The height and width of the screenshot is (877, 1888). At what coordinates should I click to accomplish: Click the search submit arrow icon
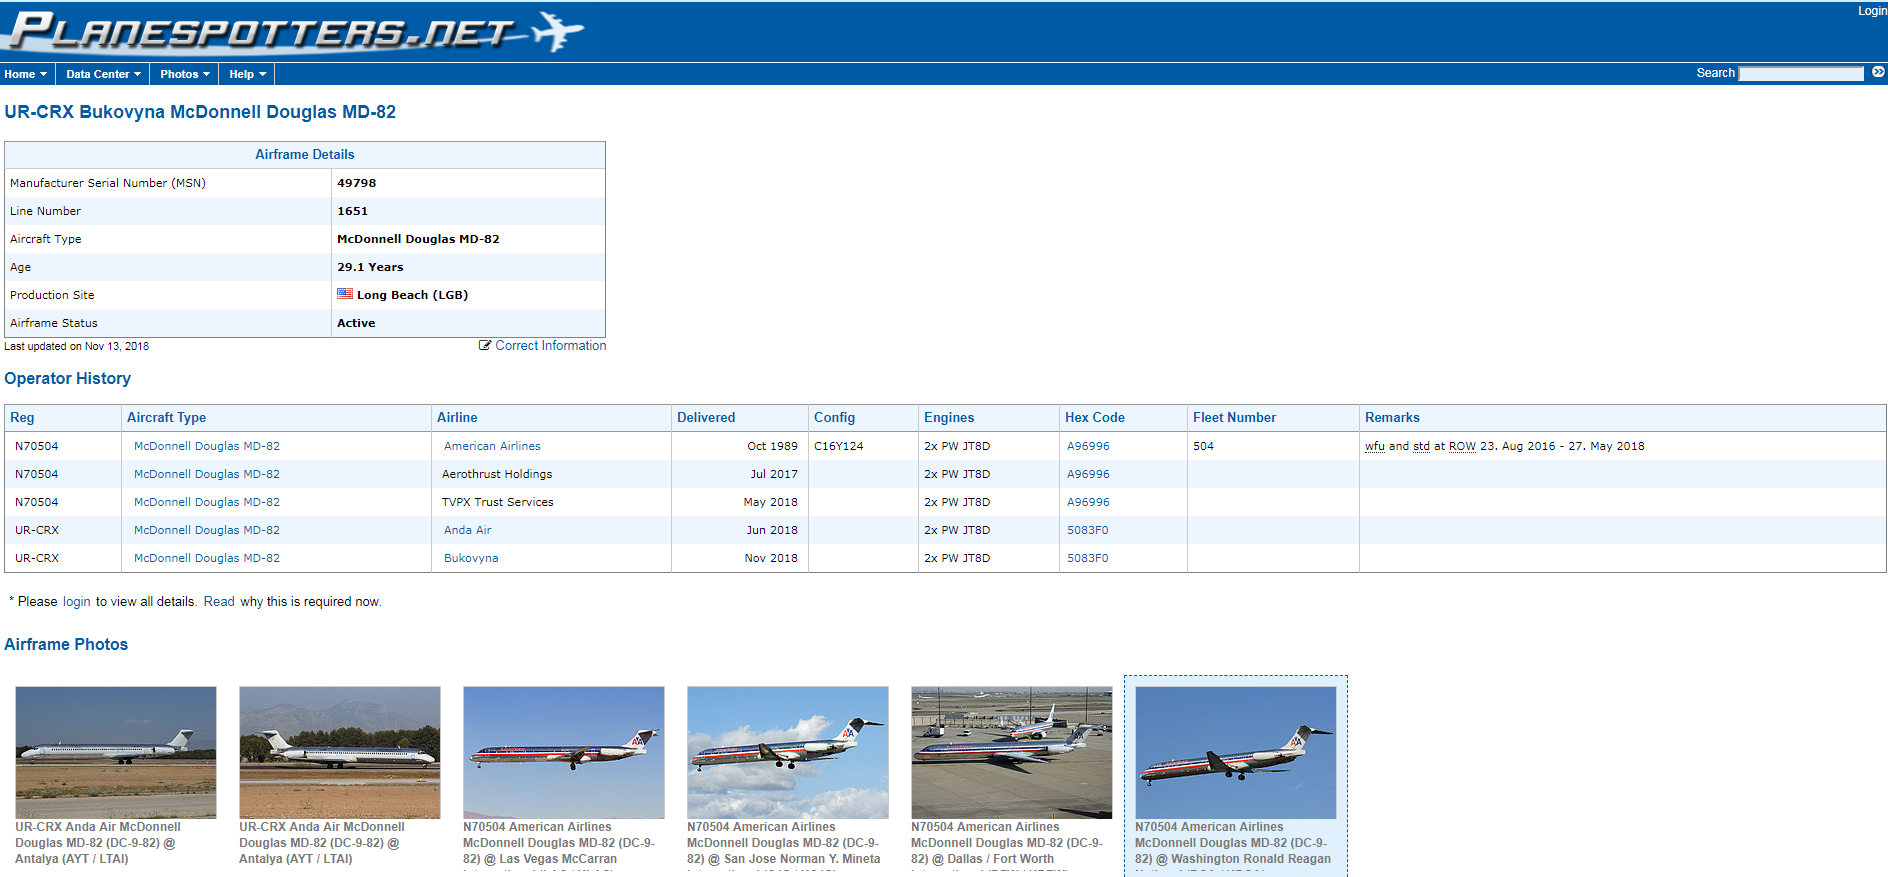(1878, 72)
